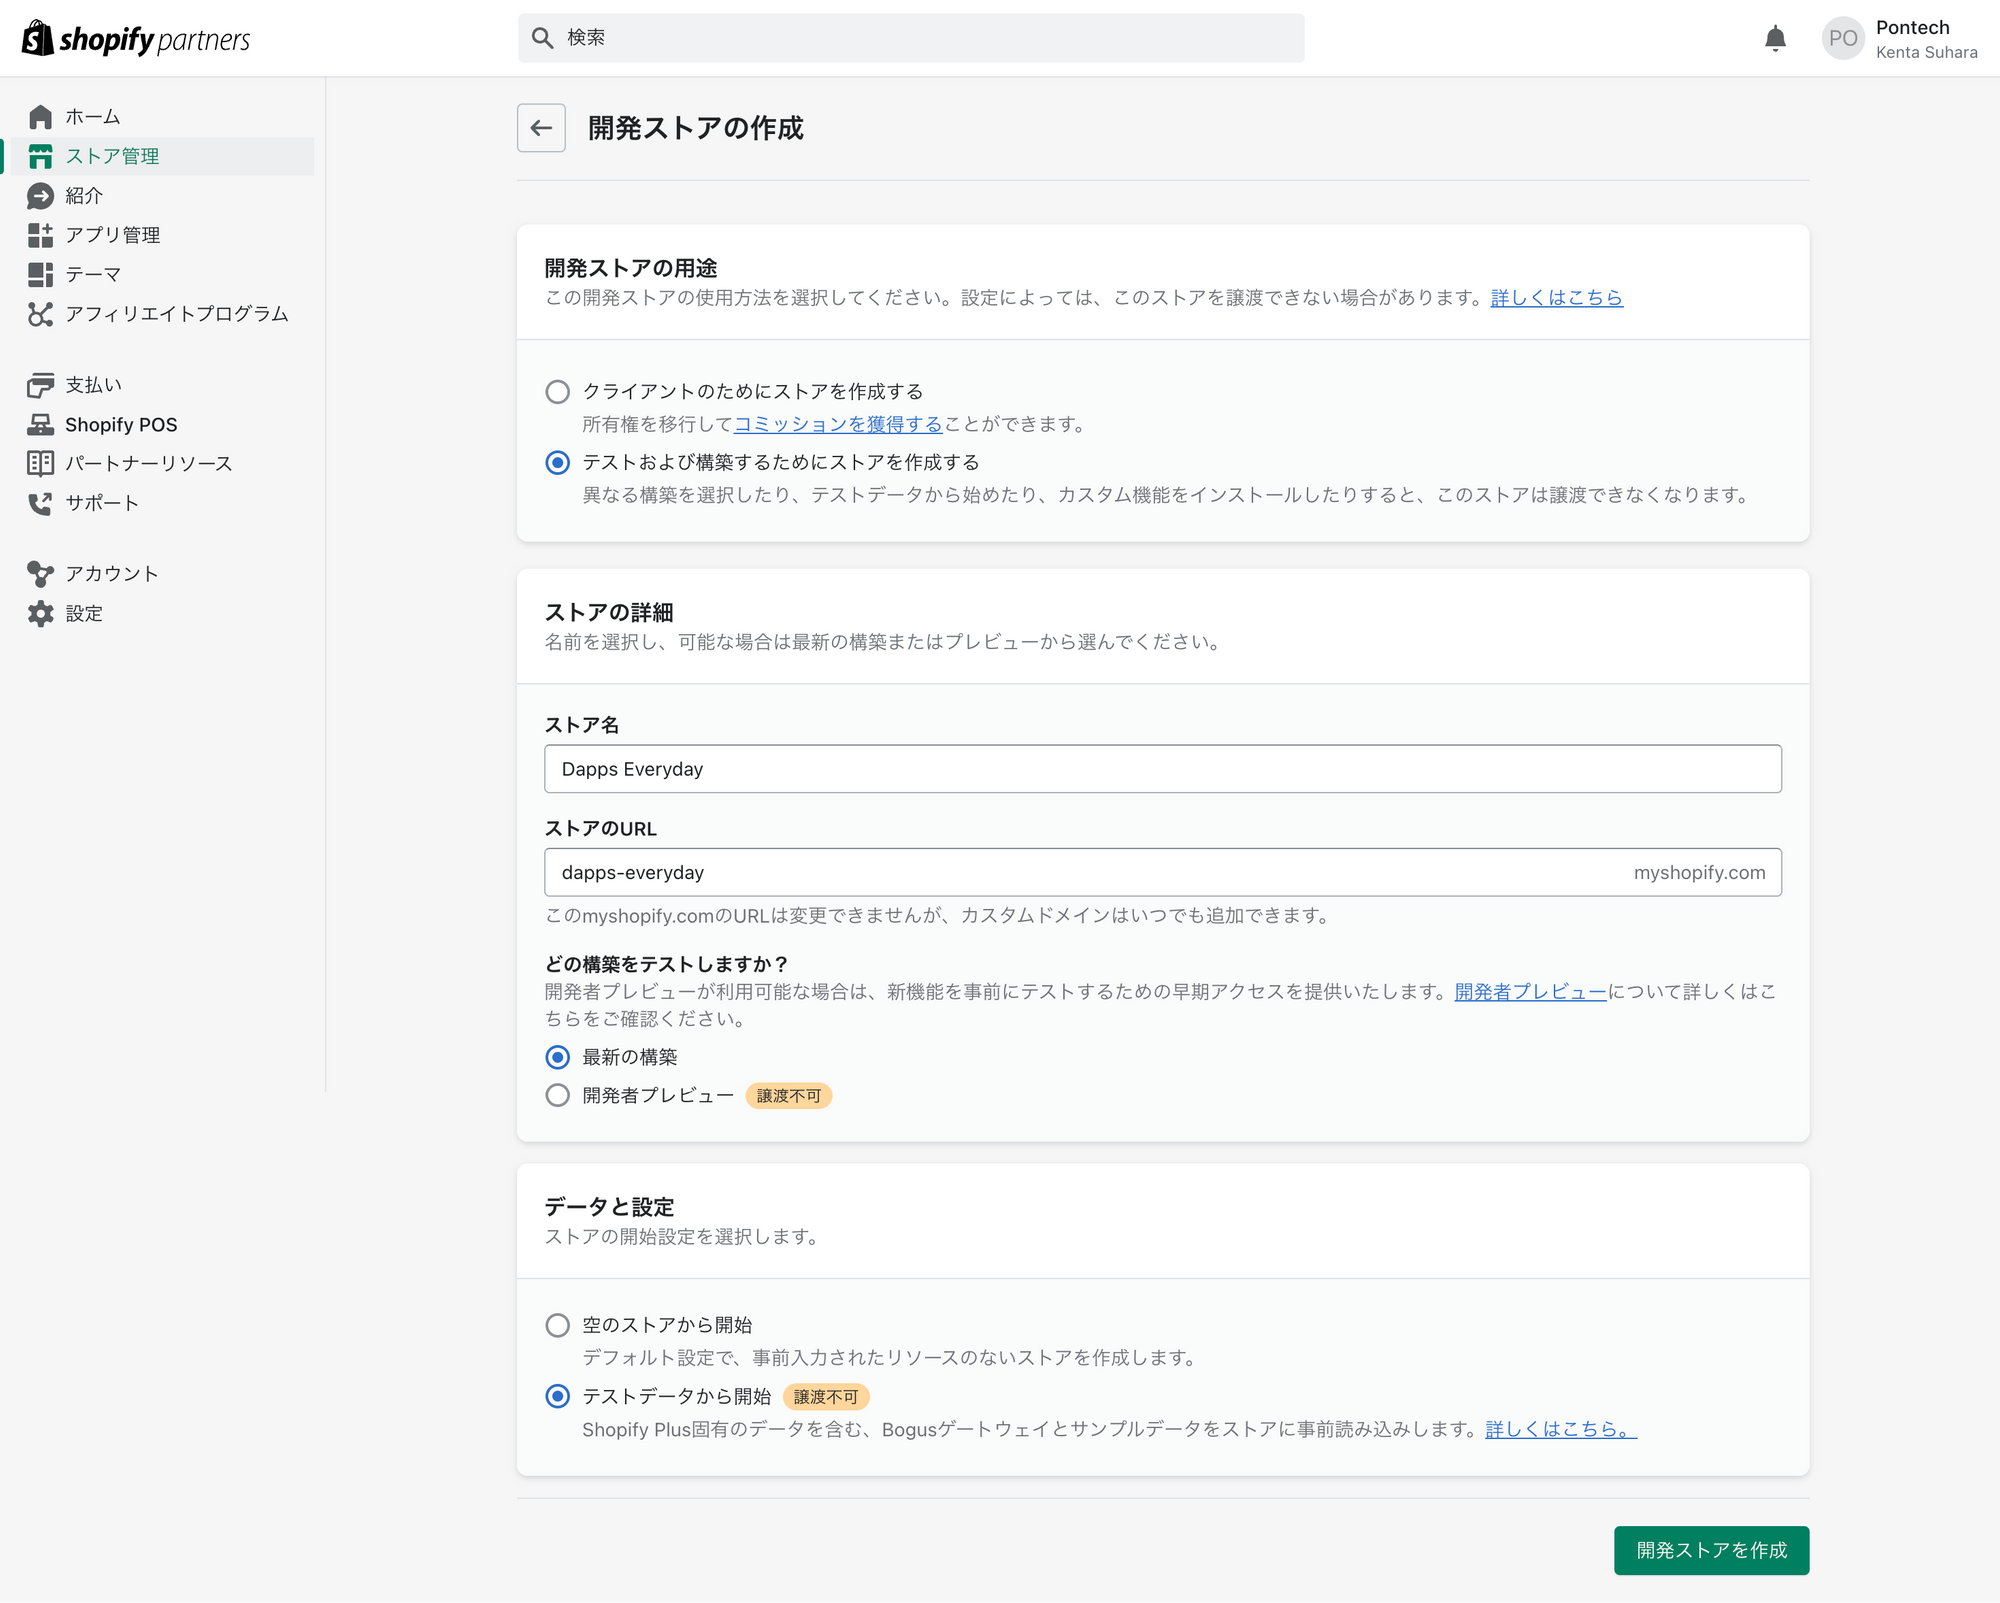The width and height of the screenshot is (2000, 1603).
Task: Click the themes (テーマ) icon
Action: (x=40, y=274)
